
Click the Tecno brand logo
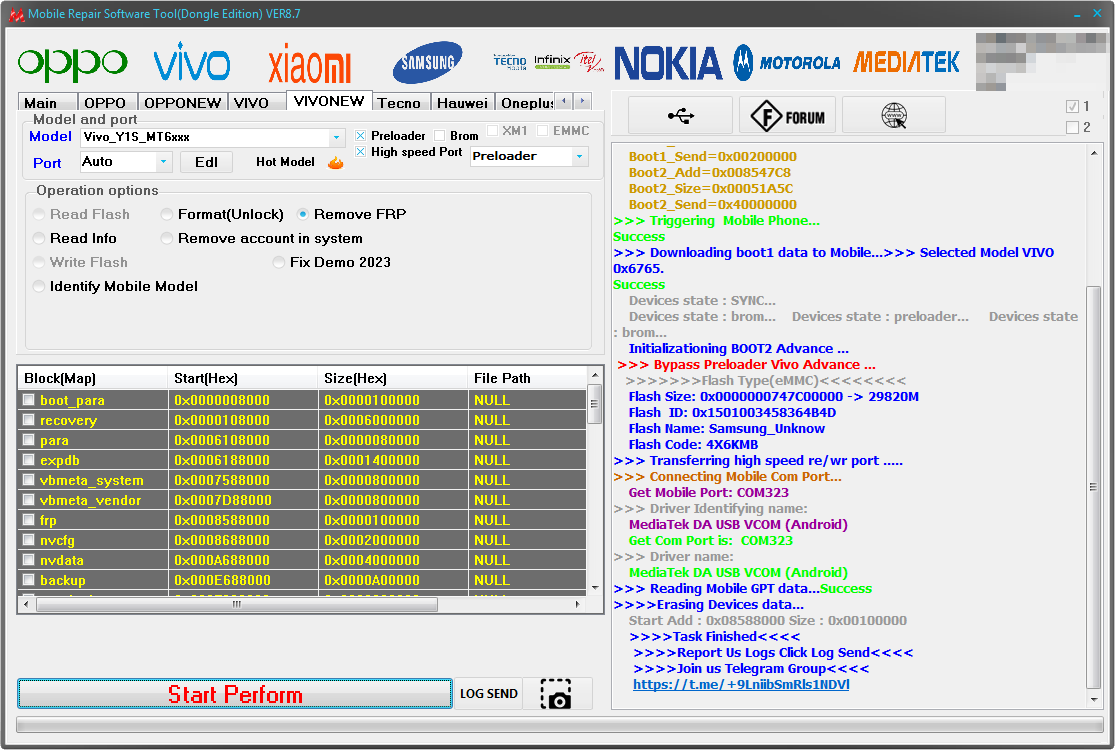point(510,62)
